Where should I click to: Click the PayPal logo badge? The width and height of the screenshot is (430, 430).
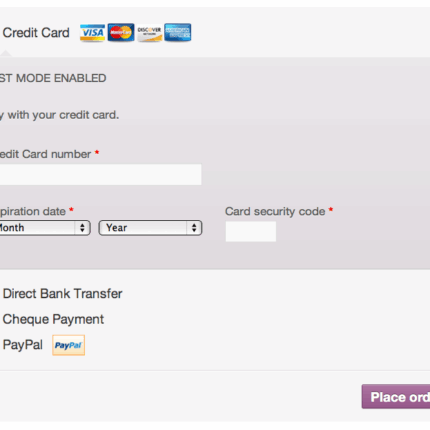(68, 345)
